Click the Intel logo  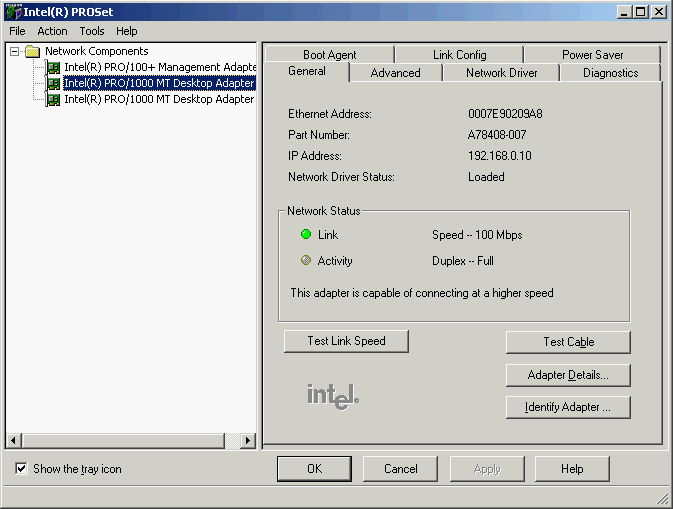(x=333, y=396)
